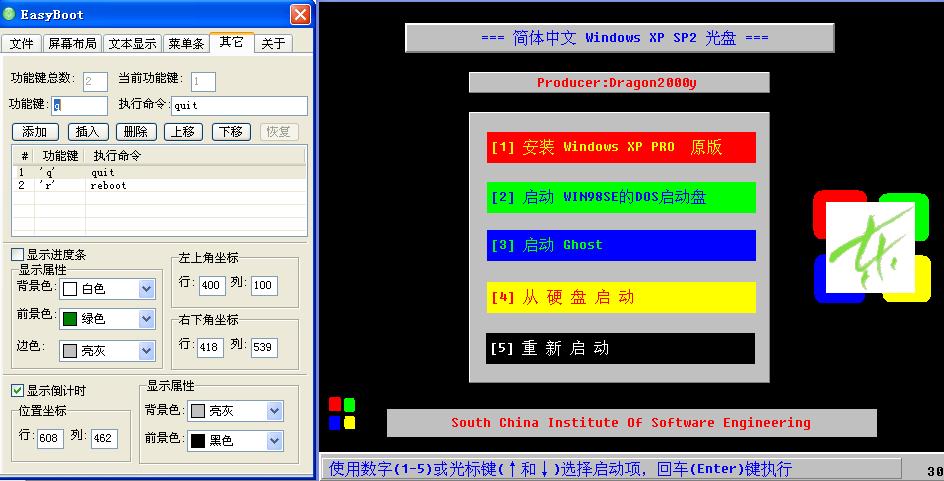Click the 功能键总数 field
Image resolution: width=944 pixels, height=481 pixels.
95,81
